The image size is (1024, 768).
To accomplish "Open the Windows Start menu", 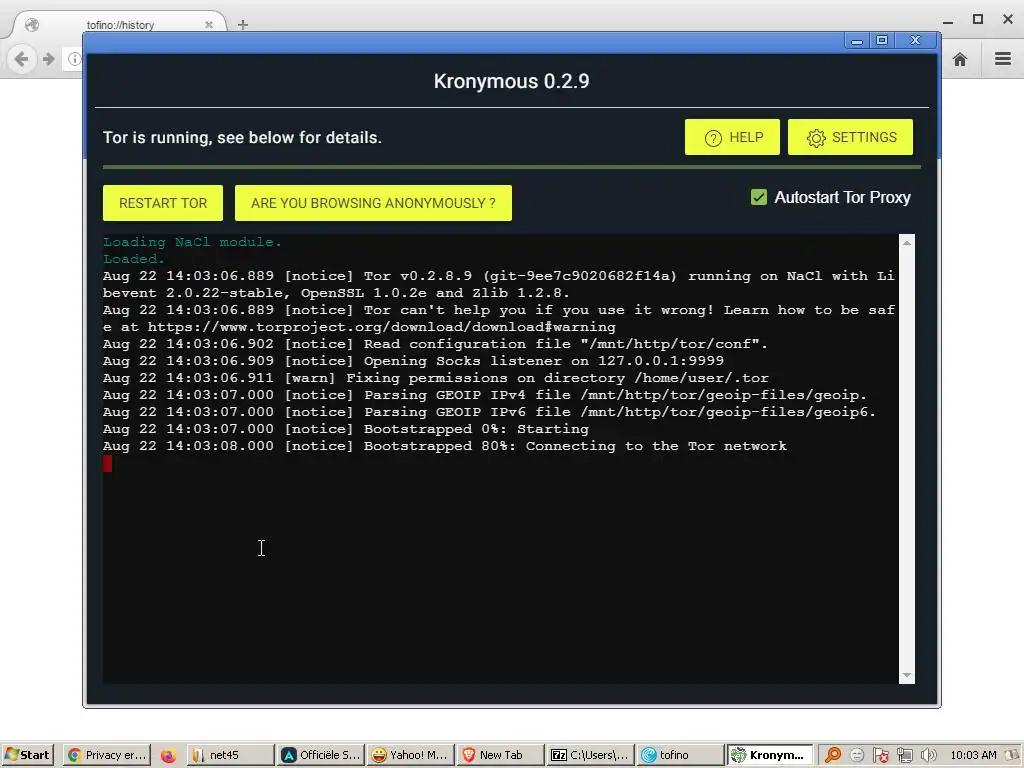I will pyautogui.click(x=27, y=755).
